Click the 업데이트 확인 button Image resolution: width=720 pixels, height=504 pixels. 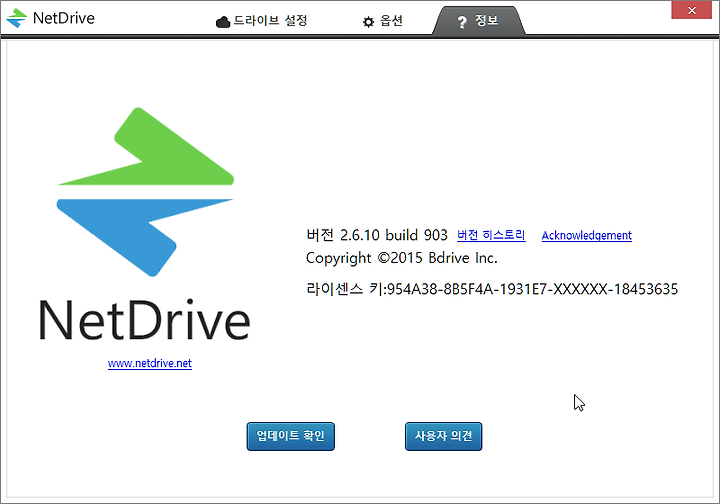291,436
